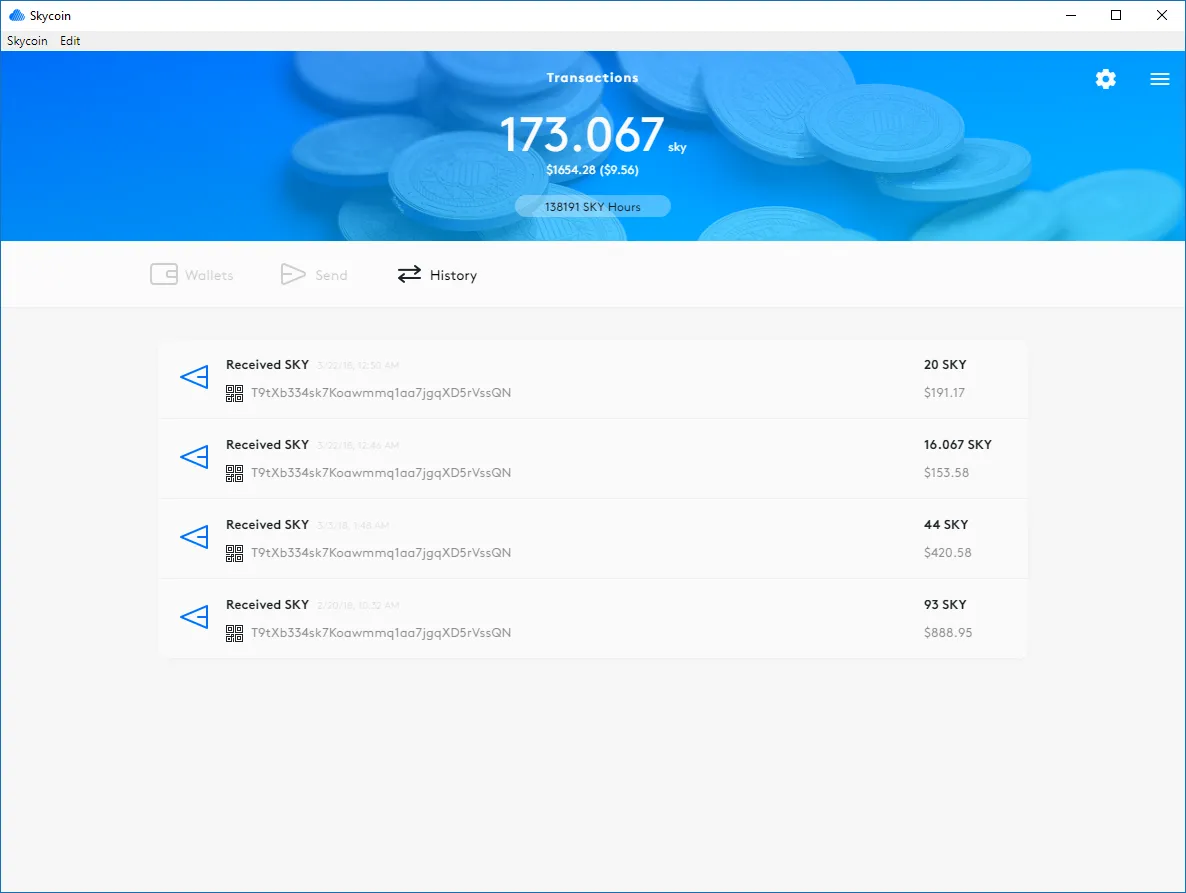
Task: Click the Received SKY label dated 3/22/18 12:50 AM
Action: pos(267,364)
